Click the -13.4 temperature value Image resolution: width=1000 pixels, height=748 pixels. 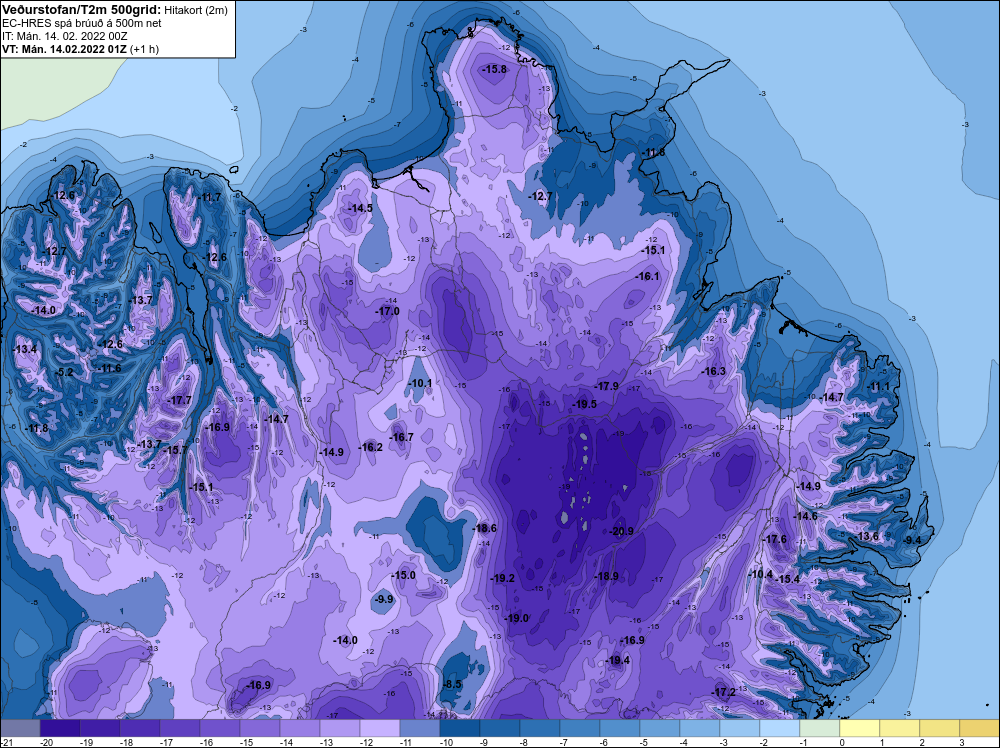click(24, 349)
